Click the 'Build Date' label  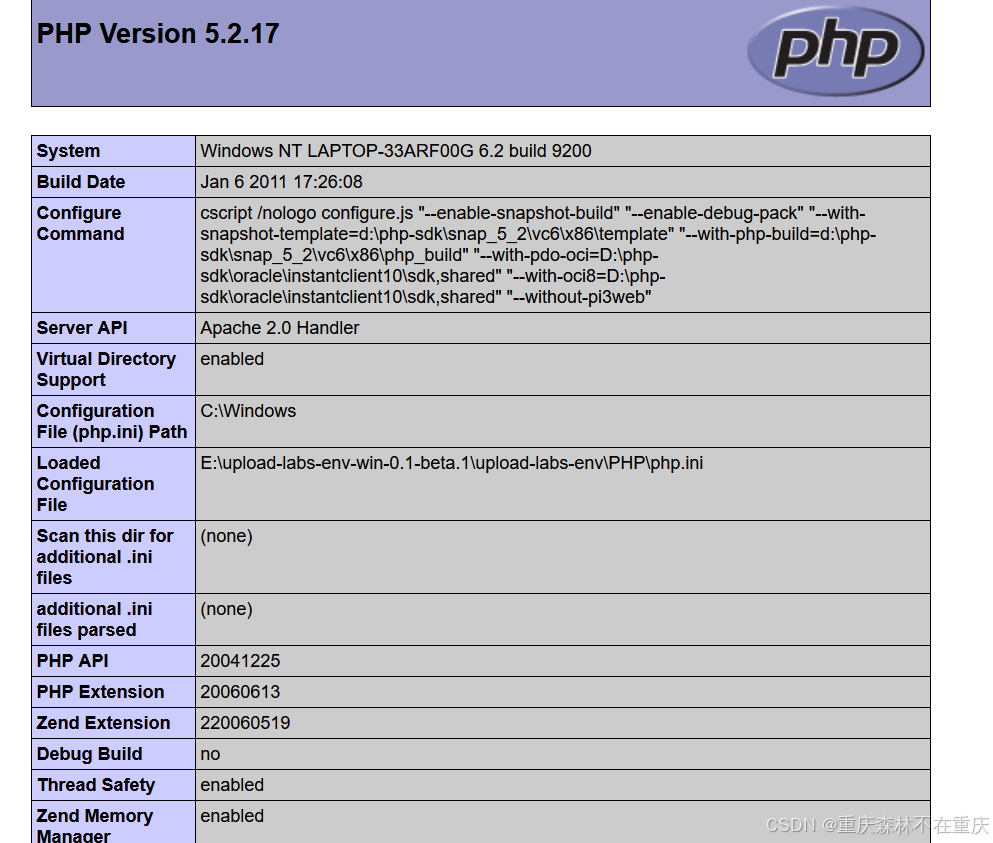coord(81,182)
